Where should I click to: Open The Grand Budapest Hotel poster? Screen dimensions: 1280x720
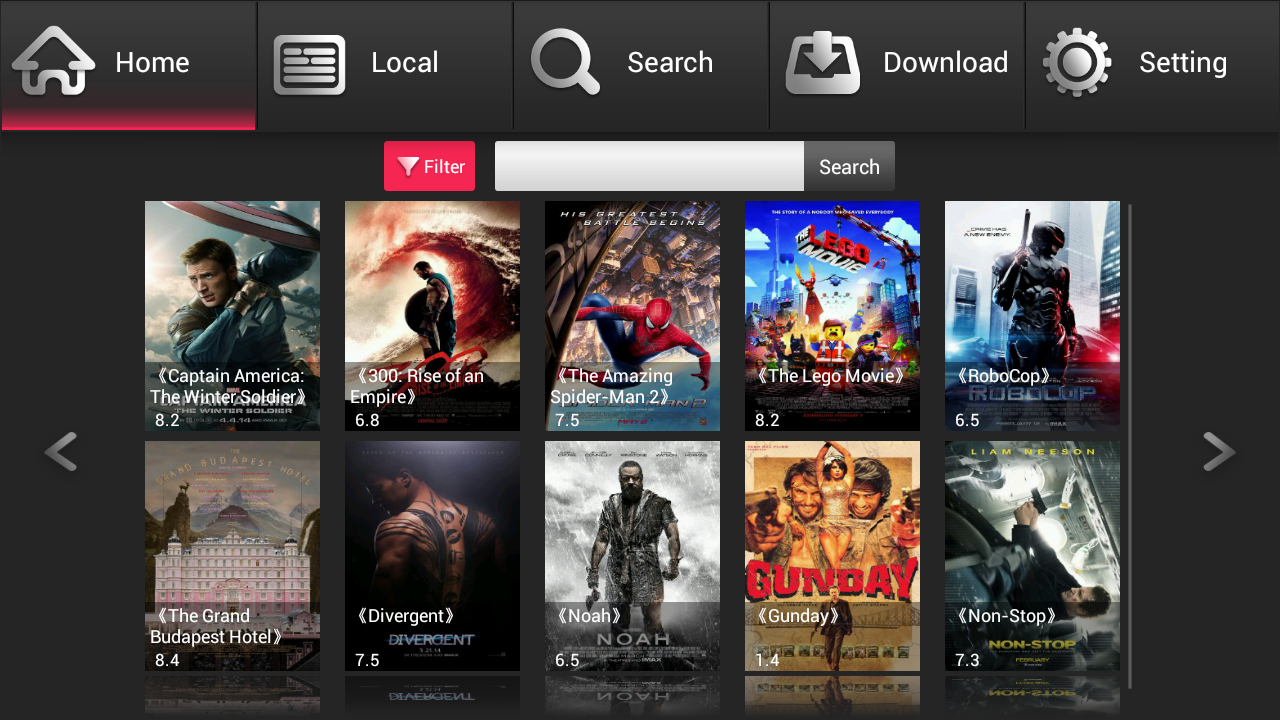coord(232,556)
